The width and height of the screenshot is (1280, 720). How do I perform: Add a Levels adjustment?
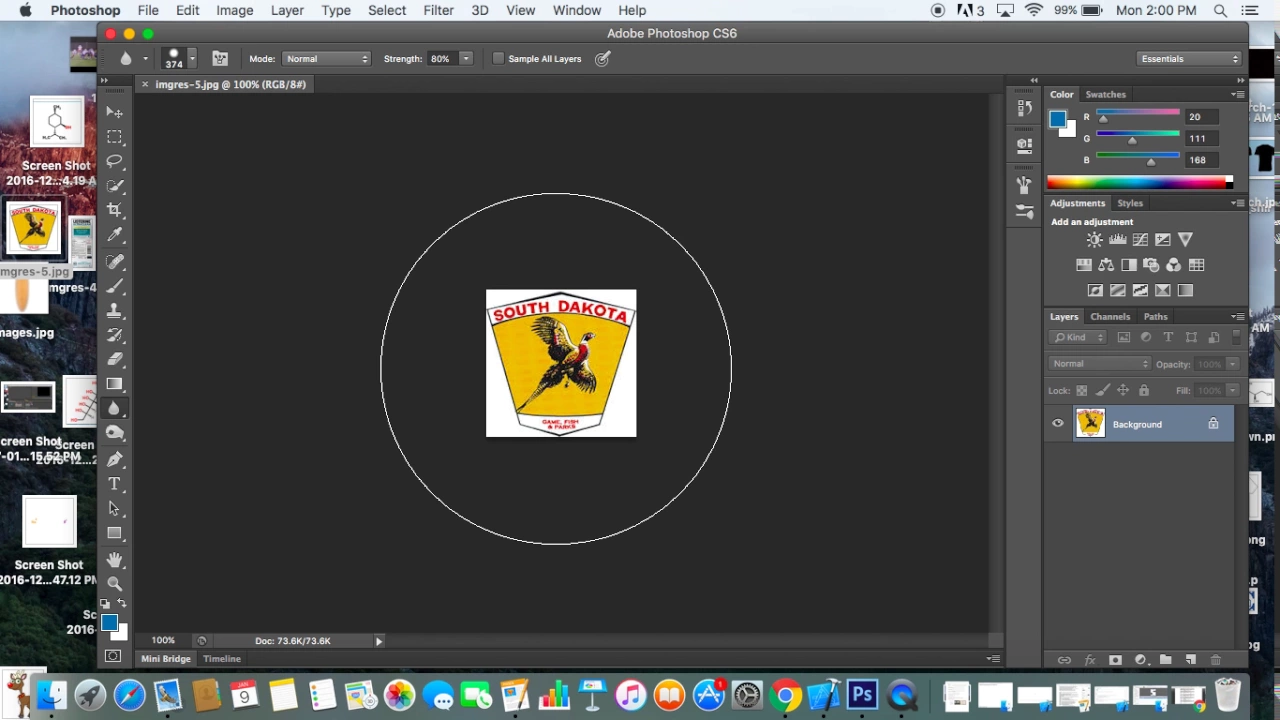(x=1117, y=240)
